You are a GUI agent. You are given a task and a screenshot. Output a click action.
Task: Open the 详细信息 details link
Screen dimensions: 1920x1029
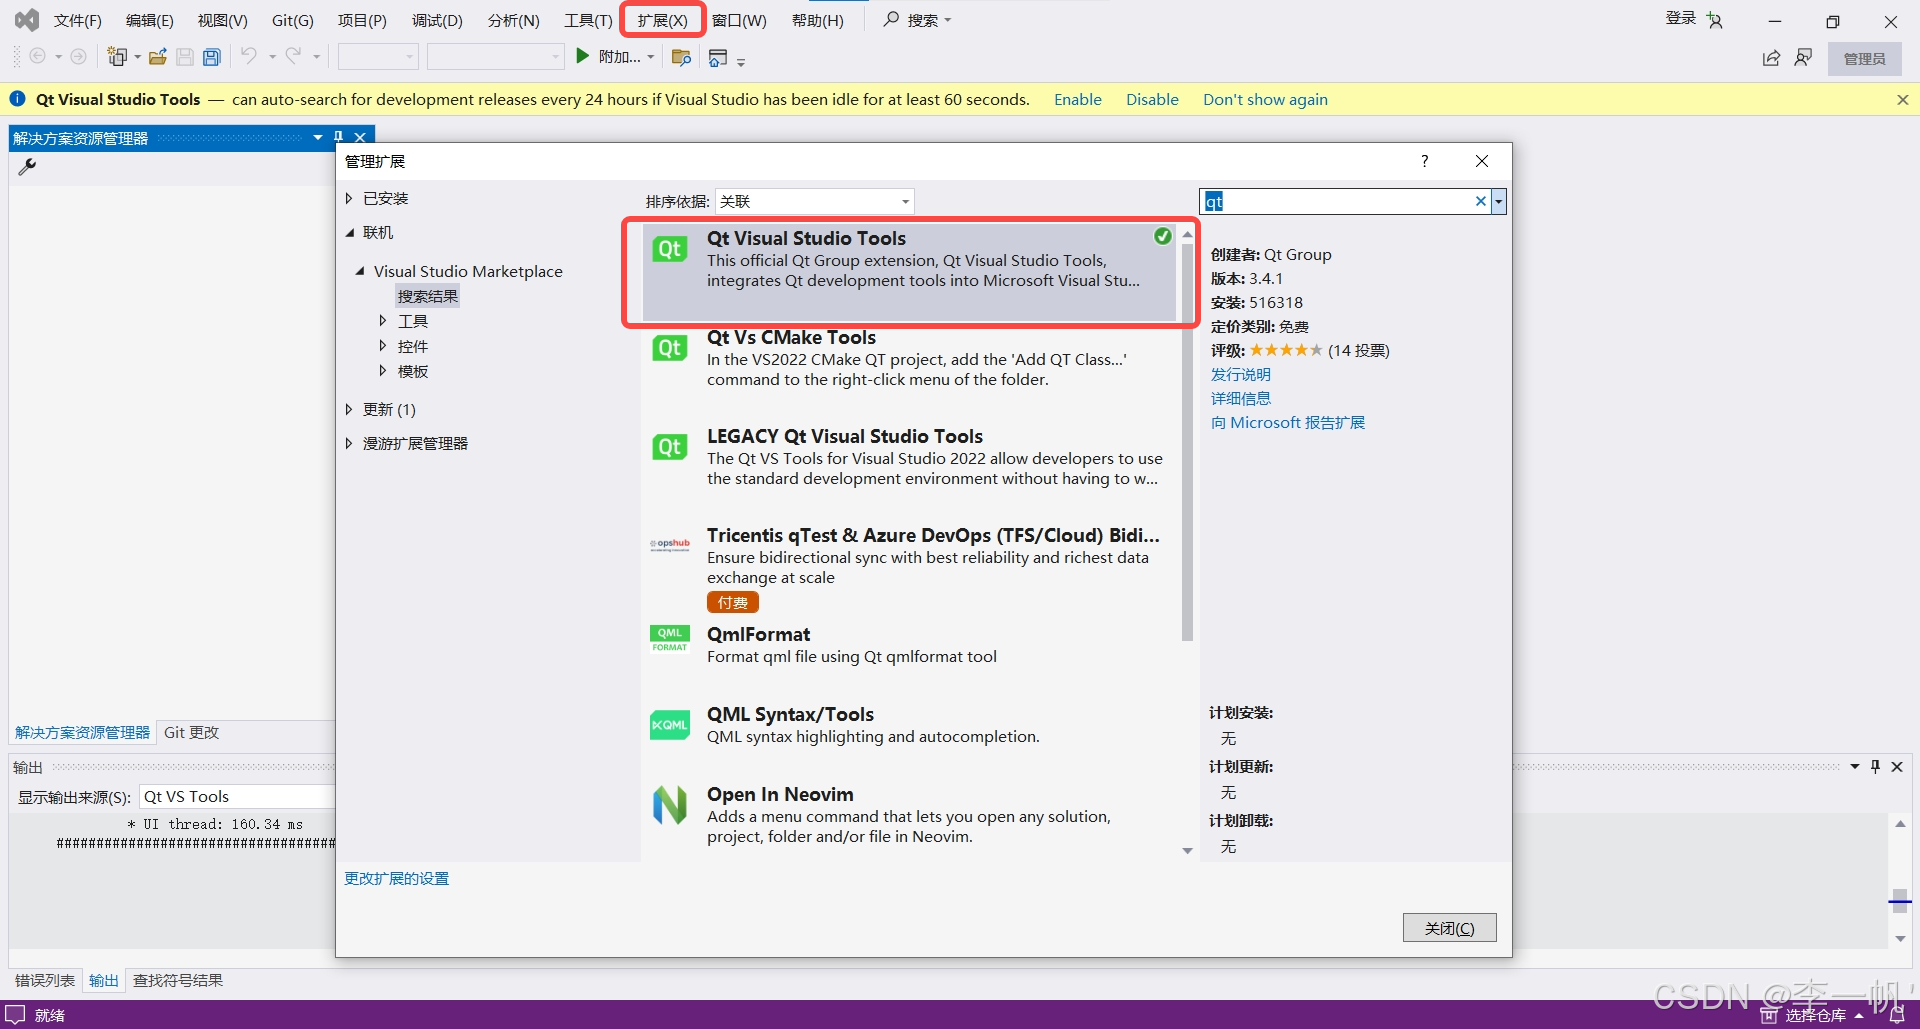click(x=1240, y=398)
